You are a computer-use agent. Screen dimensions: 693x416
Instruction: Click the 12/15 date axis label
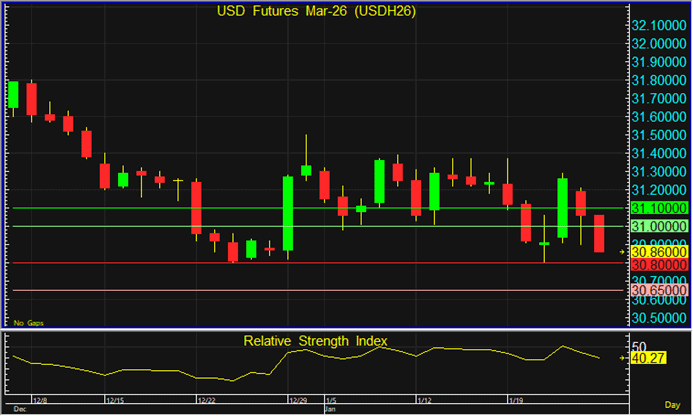[116, 399]
